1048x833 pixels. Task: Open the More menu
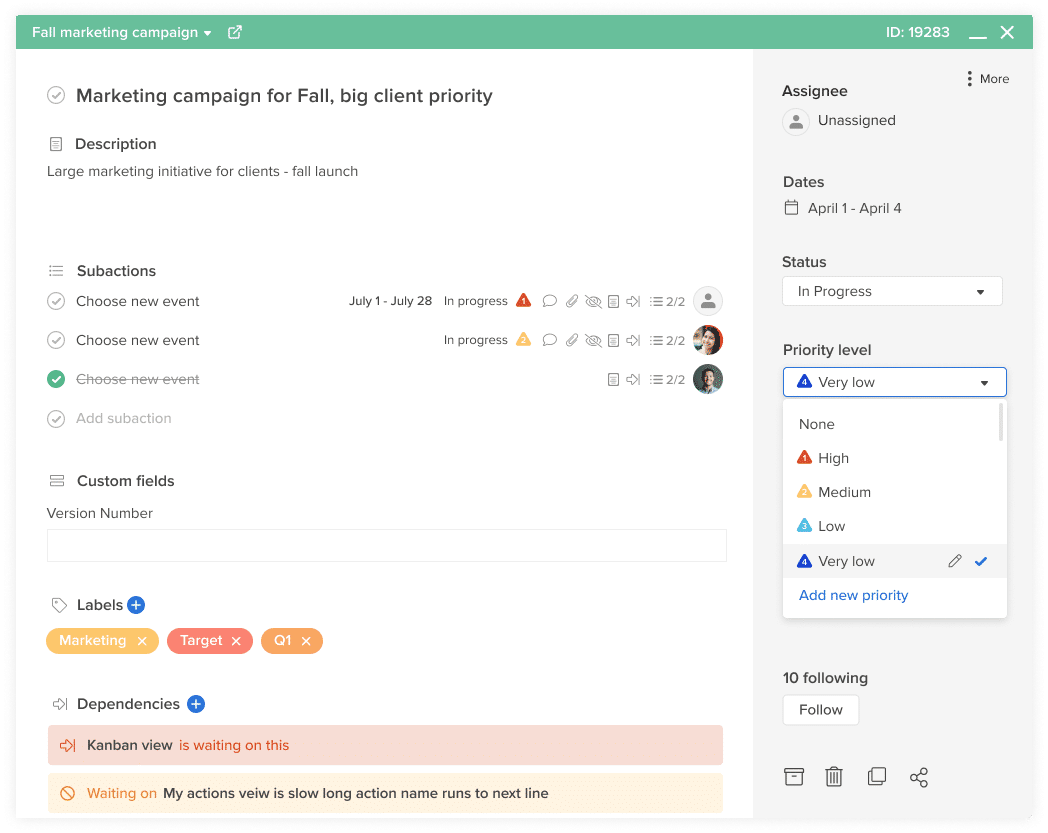tap(987, 78)
